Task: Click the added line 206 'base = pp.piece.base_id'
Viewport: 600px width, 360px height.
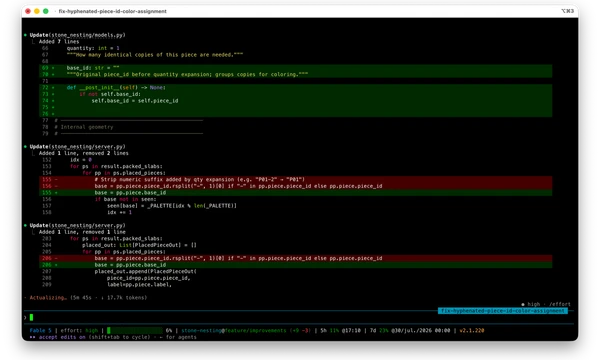Action: (x=295, y=265)
